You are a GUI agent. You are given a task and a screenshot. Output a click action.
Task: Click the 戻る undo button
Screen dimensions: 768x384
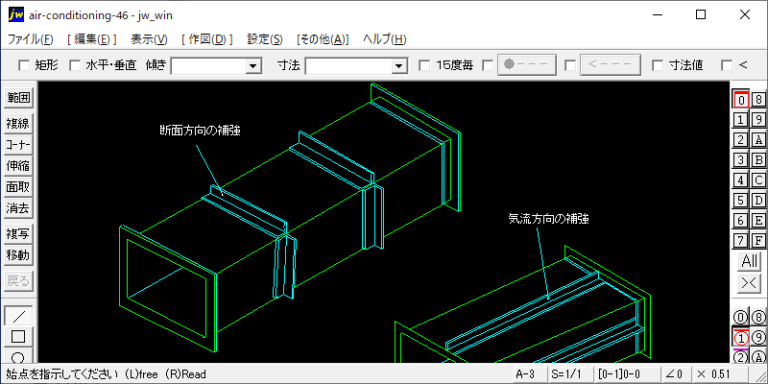point(18,281)
